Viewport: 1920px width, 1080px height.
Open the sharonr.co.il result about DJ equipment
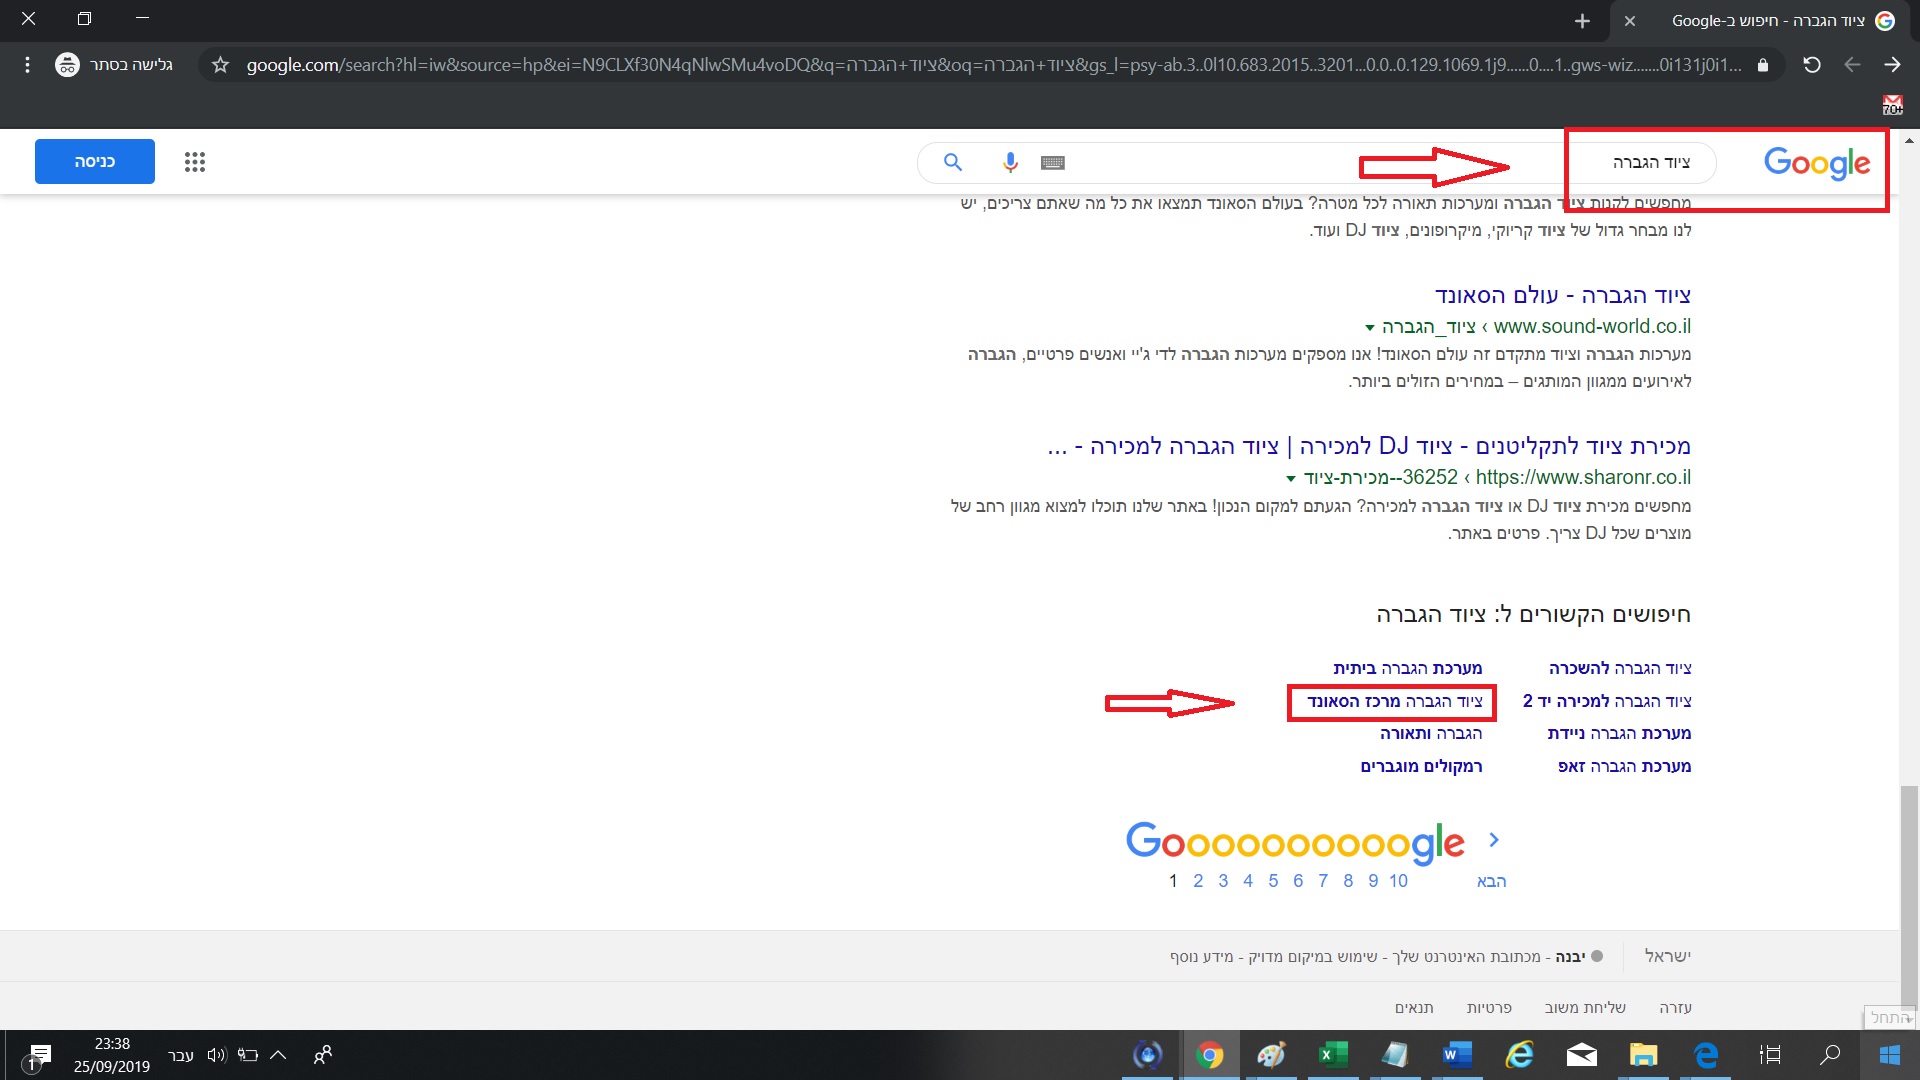point(1369,446)
